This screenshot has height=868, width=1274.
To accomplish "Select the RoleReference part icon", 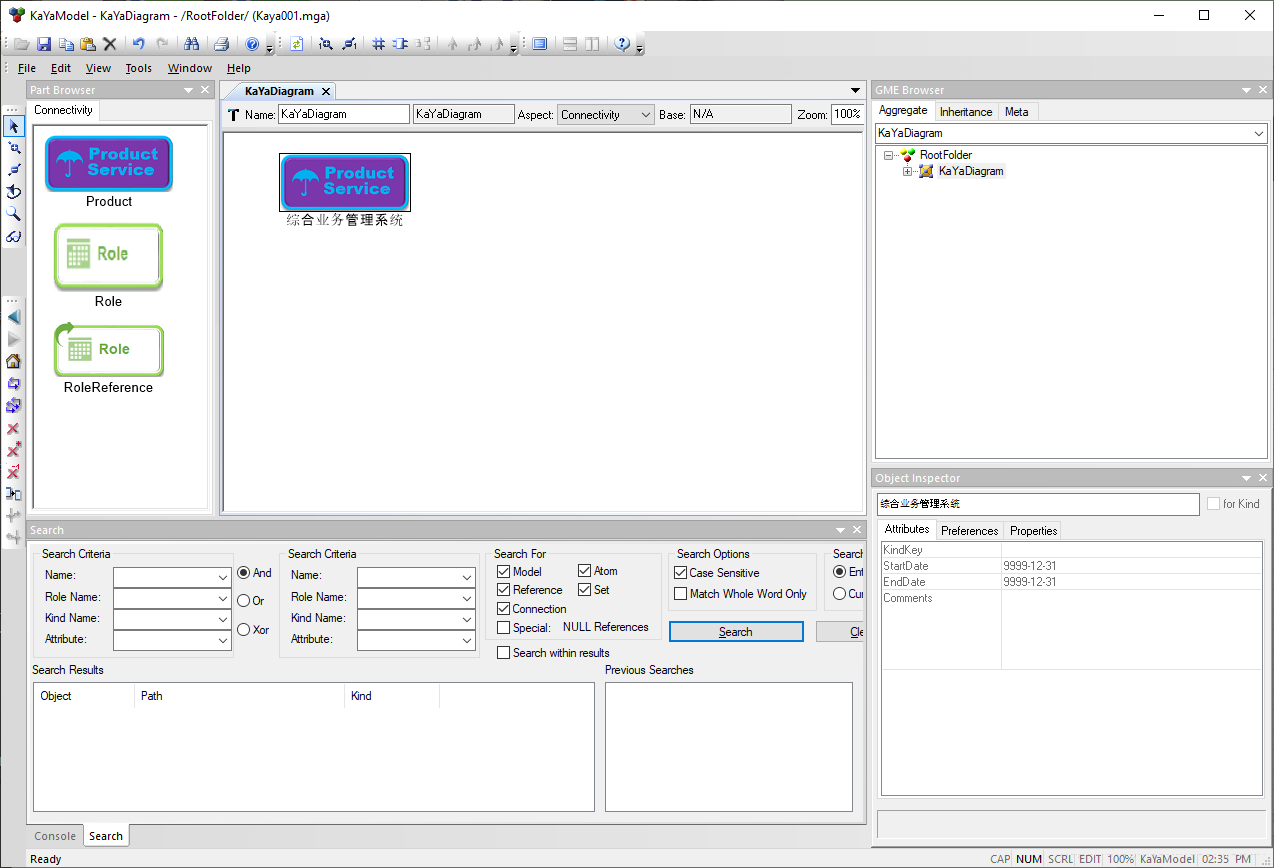I will [x=109, y=350].
